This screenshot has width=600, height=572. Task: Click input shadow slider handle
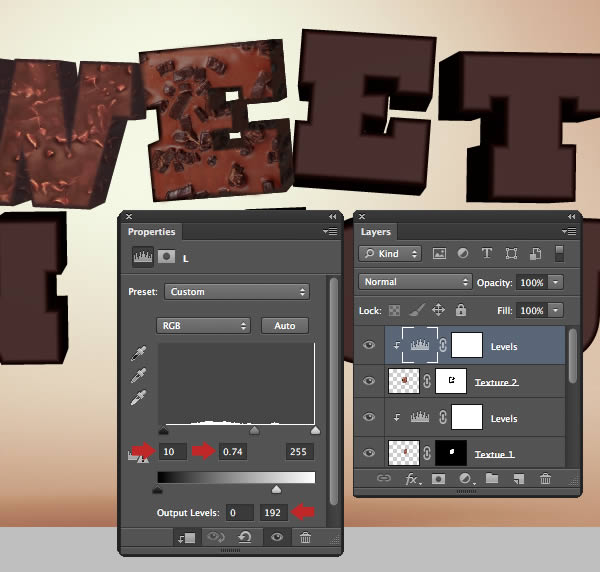163,430
